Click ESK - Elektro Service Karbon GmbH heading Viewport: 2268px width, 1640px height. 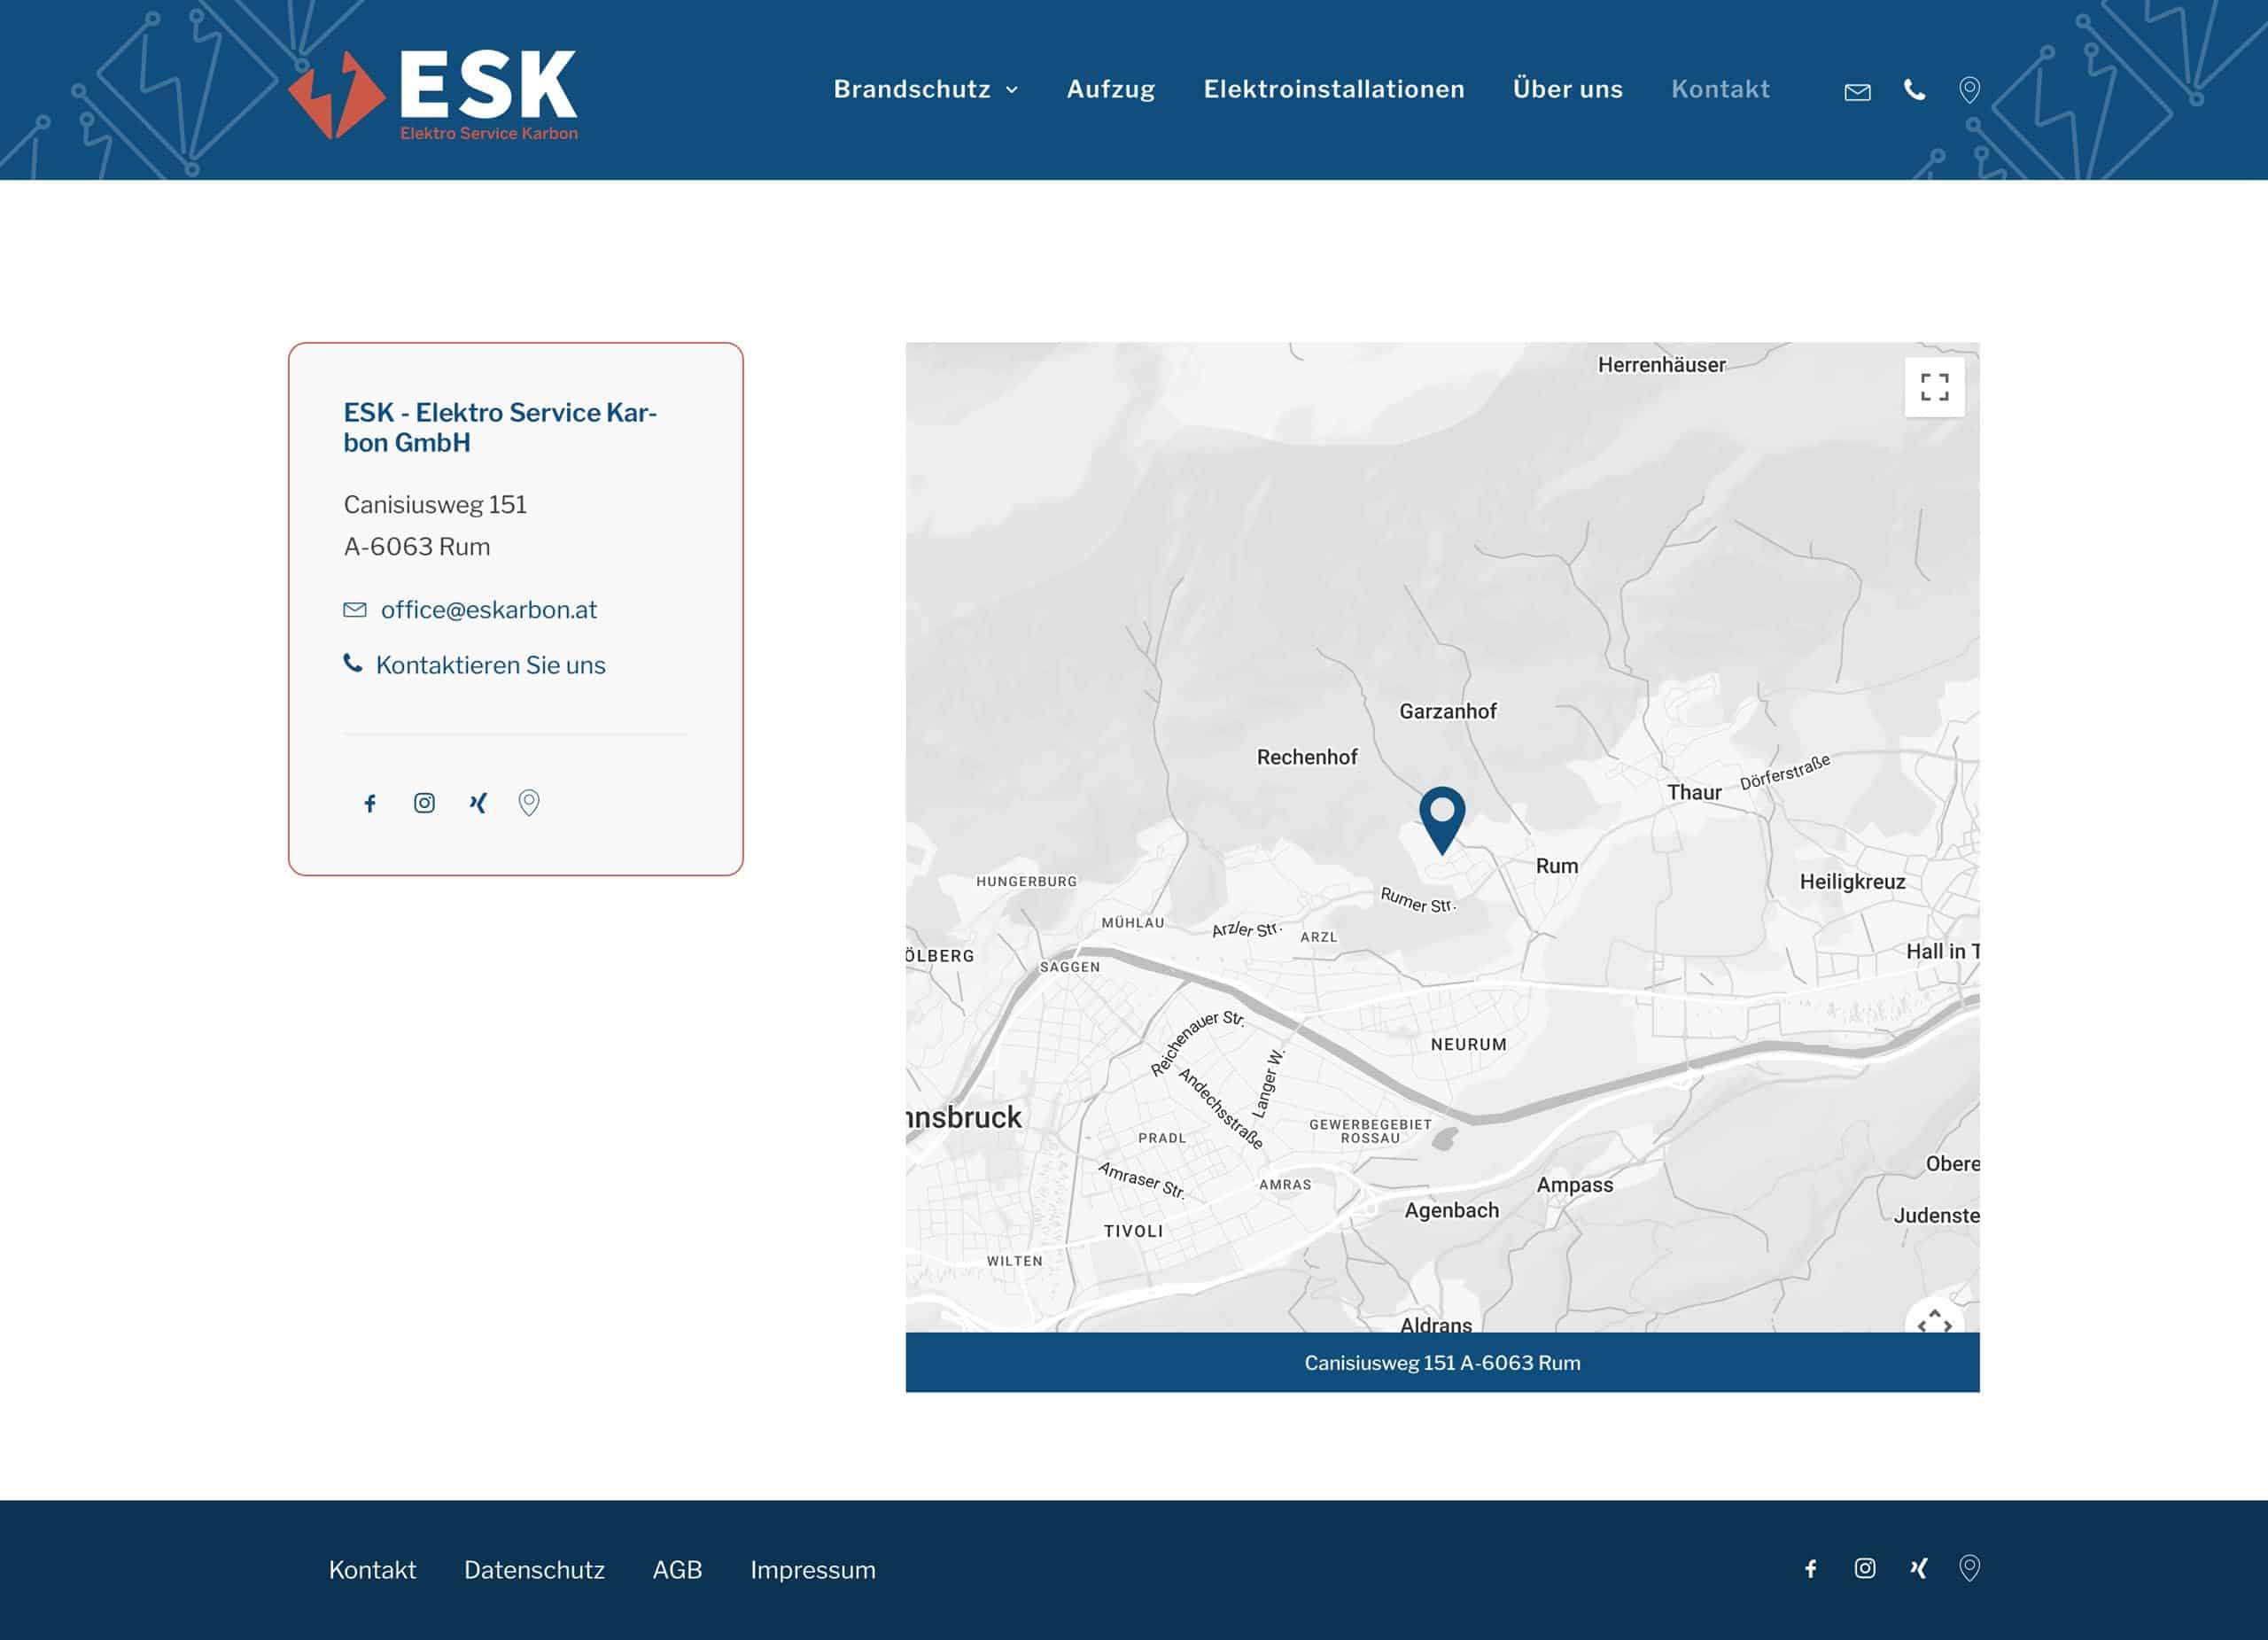pyautogui.click(x=500, y=427)
